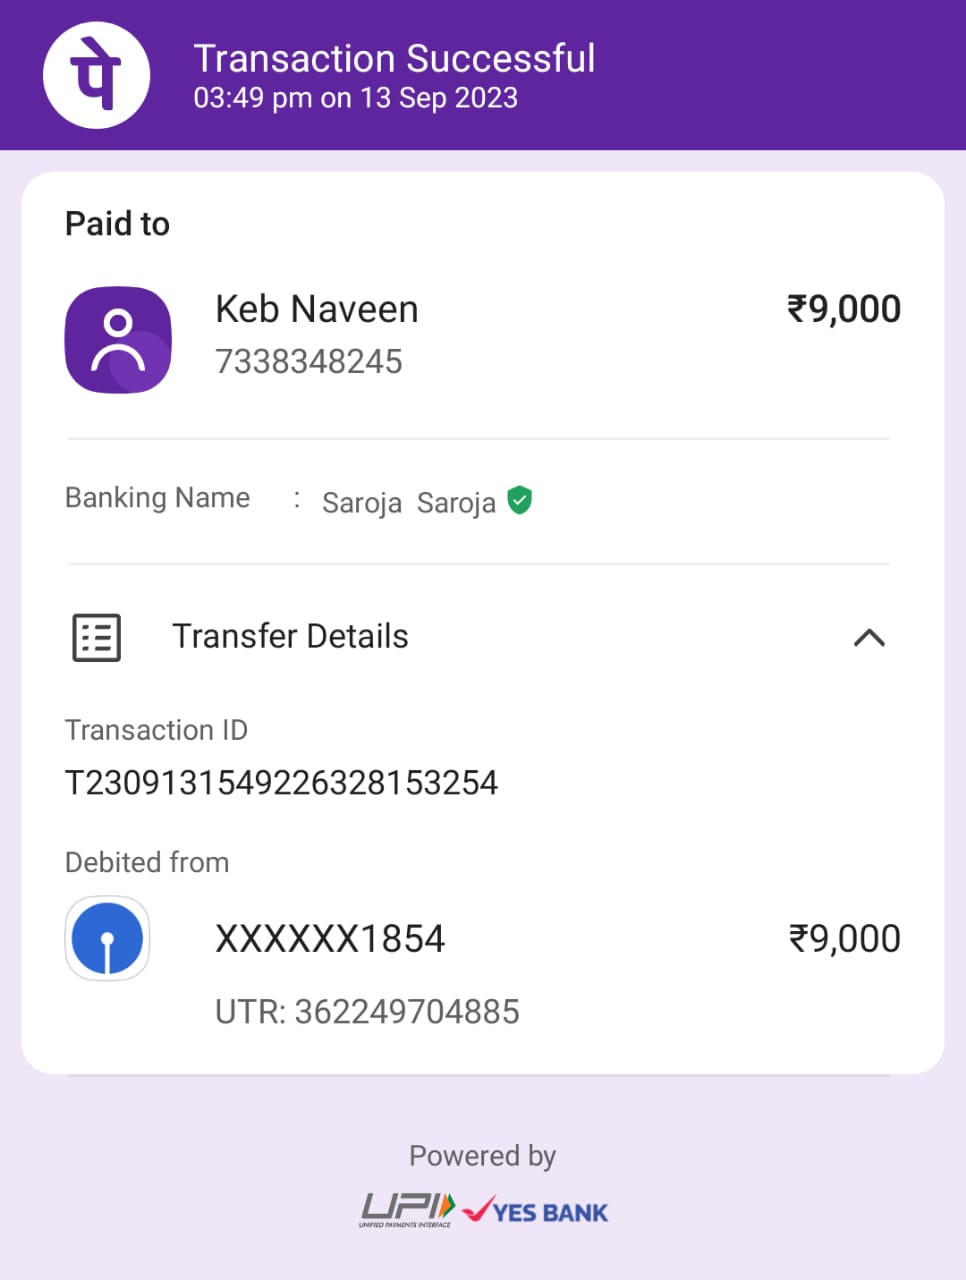The height and width of the screenshot is (1280, 966).
Task: Click the Transfer Details heading
Action: [x=290, y=636]
